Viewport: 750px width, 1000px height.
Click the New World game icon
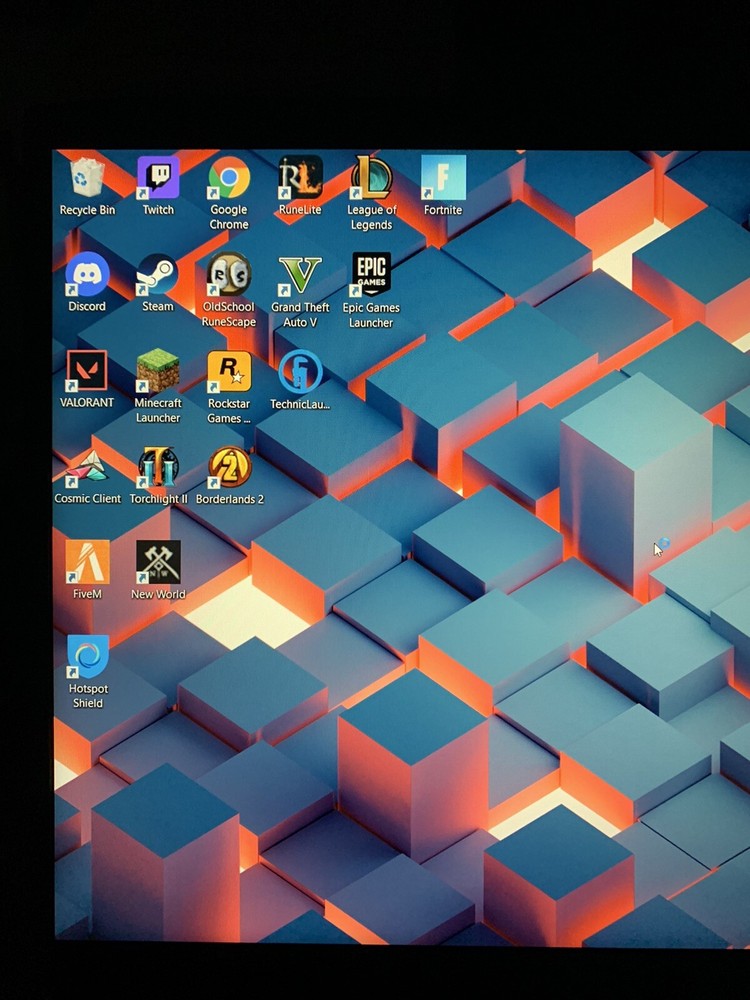coord(158,562)
